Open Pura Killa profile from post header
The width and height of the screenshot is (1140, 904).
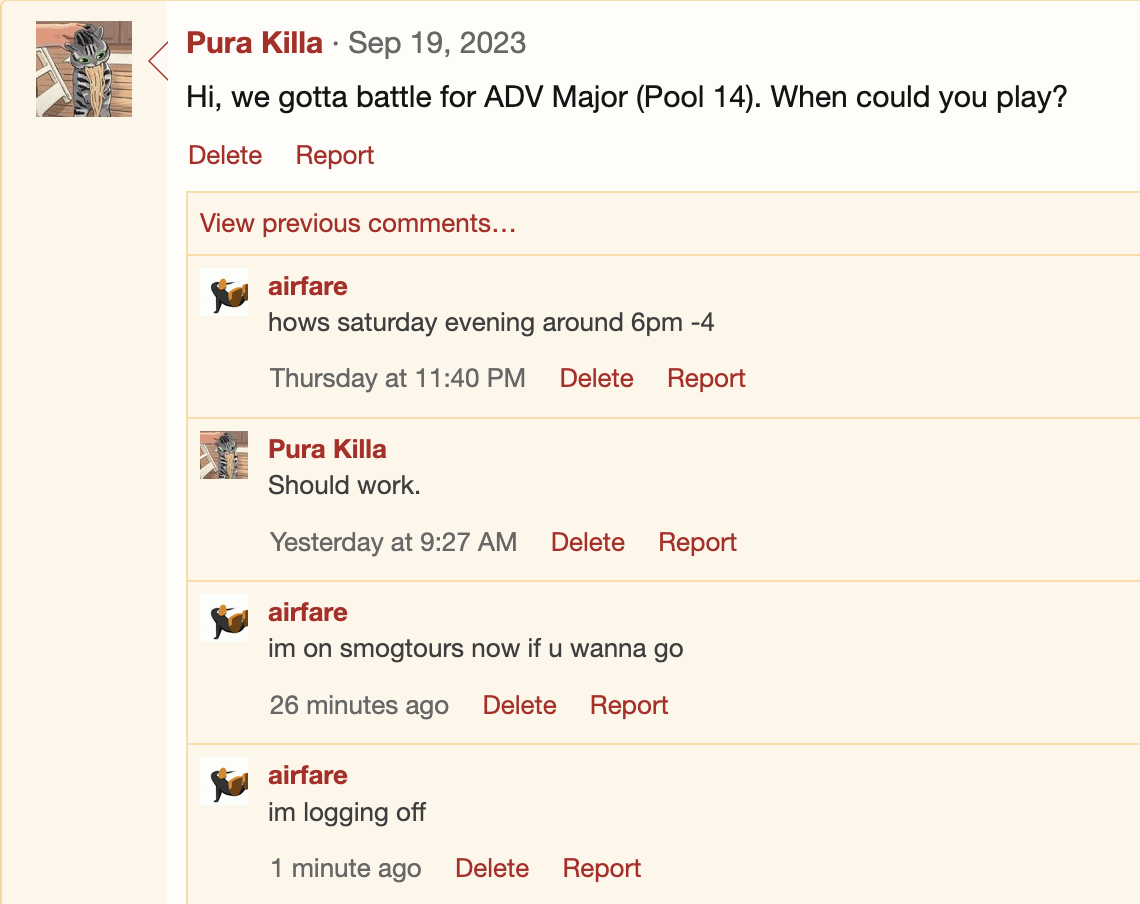(254, 43)
